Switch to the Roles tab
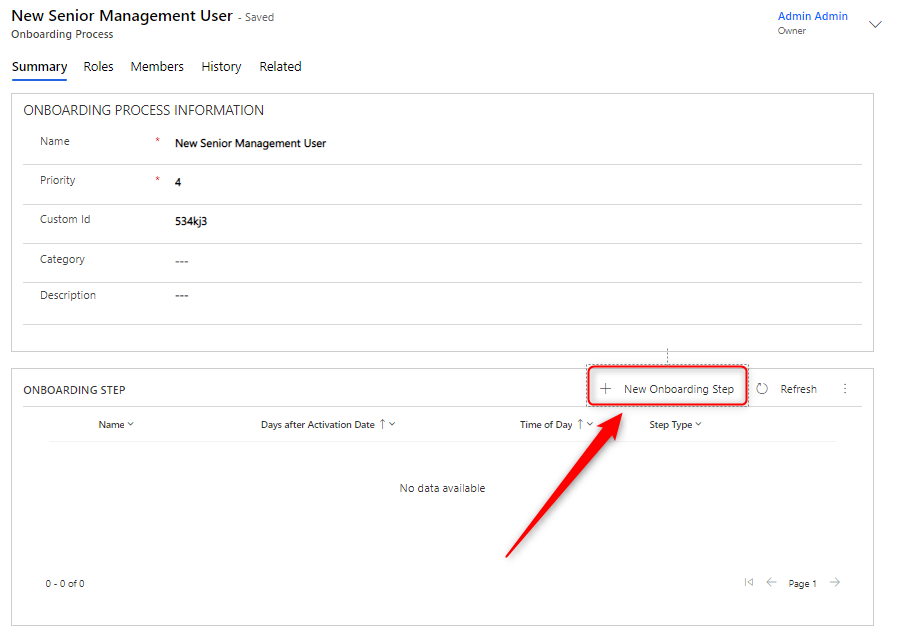Viewport: 899px width, 641px height. 98,67
